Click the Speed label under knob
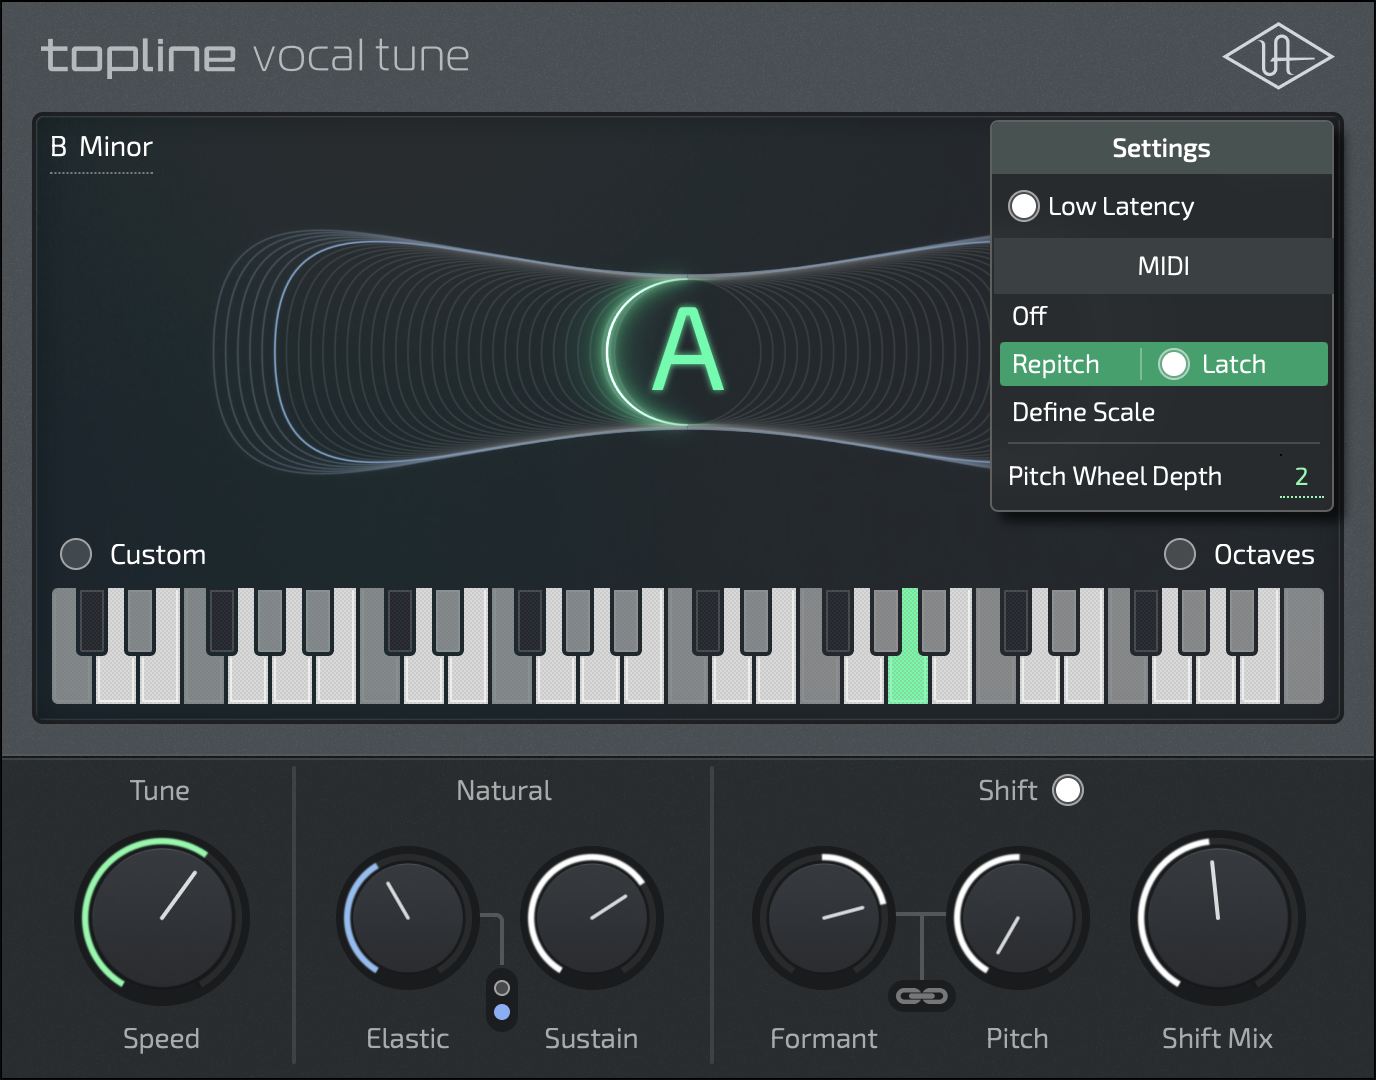The width and height of the screenshot is (1376, 1080). [x=161, y=1039]
